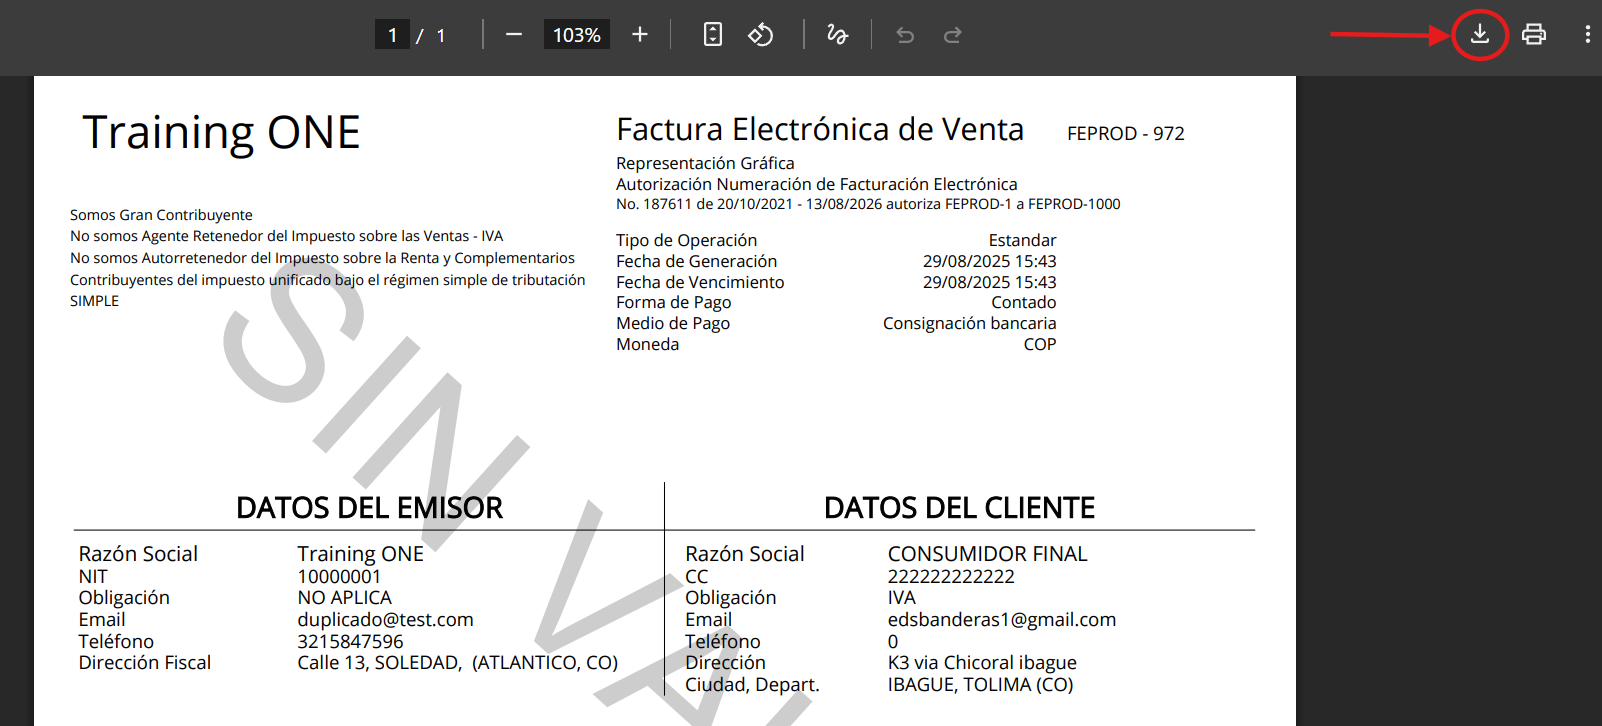This screenshot has height=726, width=1602.
Task: Redo the last annotation
Action: click(x=953, y=35)
